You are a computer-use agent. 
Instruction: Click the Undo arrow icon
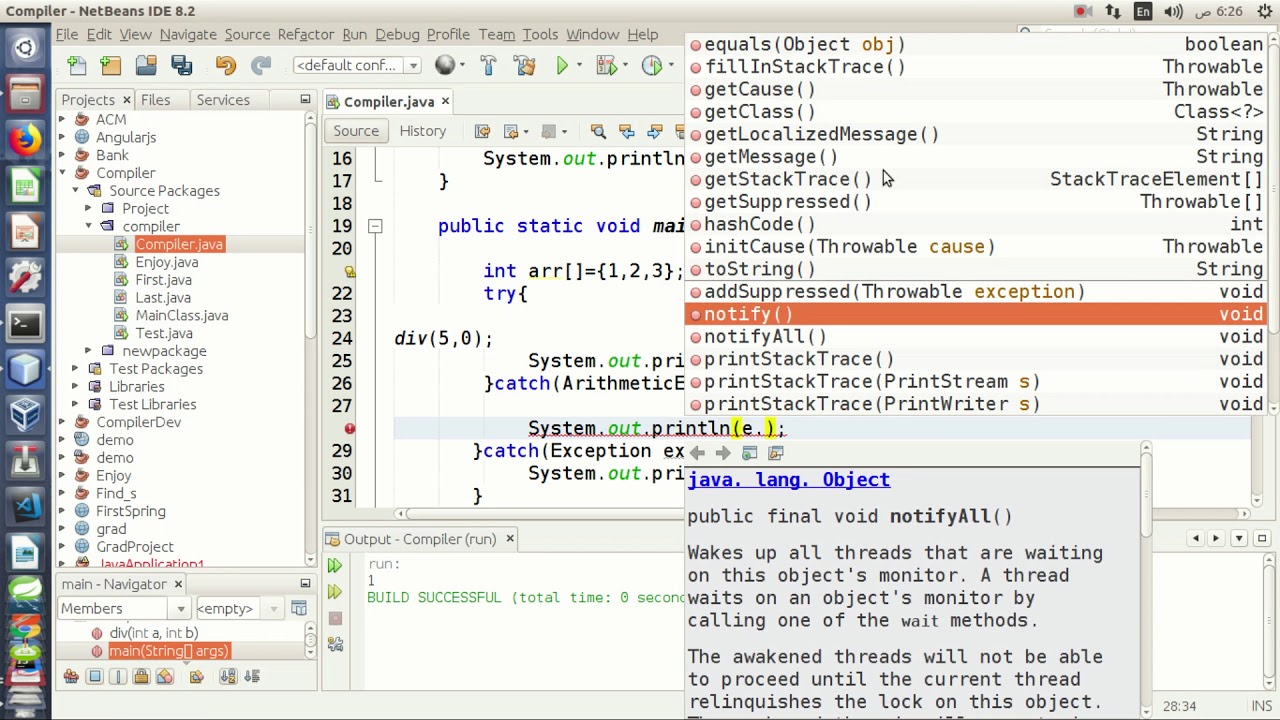coord(225,66)
